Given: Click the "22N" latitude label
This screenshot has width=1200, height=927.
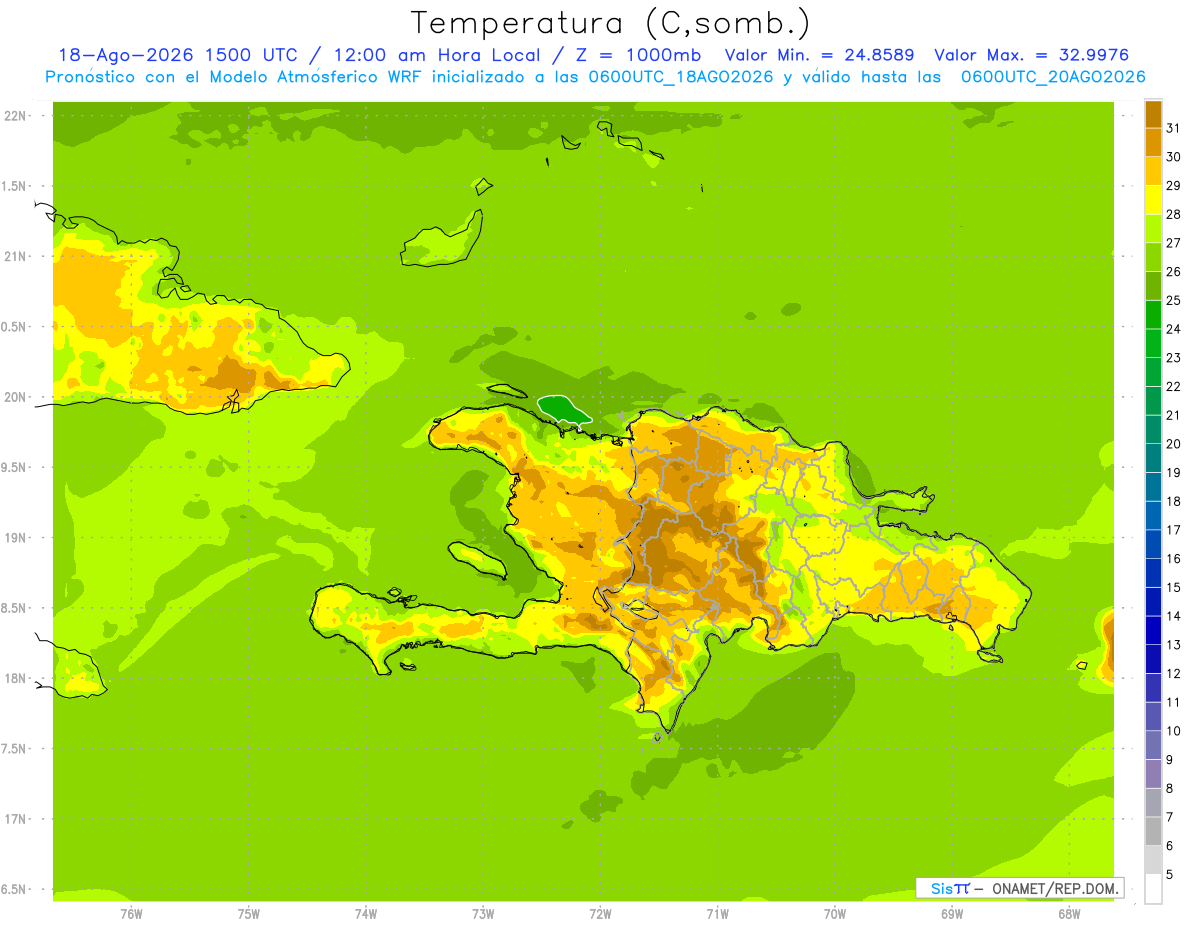Looking at the screenshot, I should tap(17, 116).
